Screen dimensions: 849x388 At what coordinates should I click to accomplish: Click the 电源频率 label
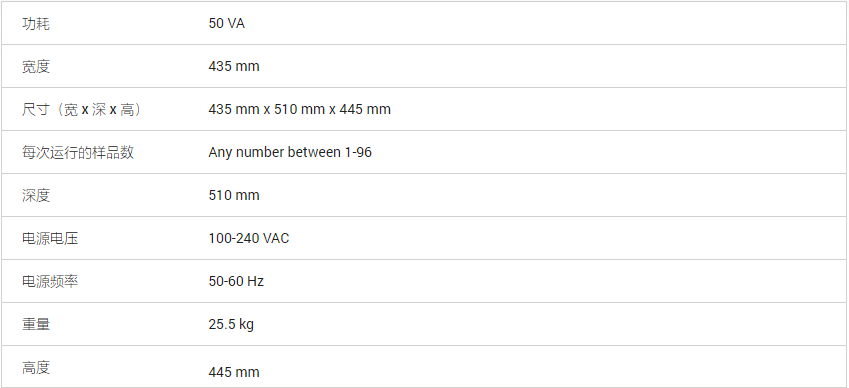(x=50, y=281)
